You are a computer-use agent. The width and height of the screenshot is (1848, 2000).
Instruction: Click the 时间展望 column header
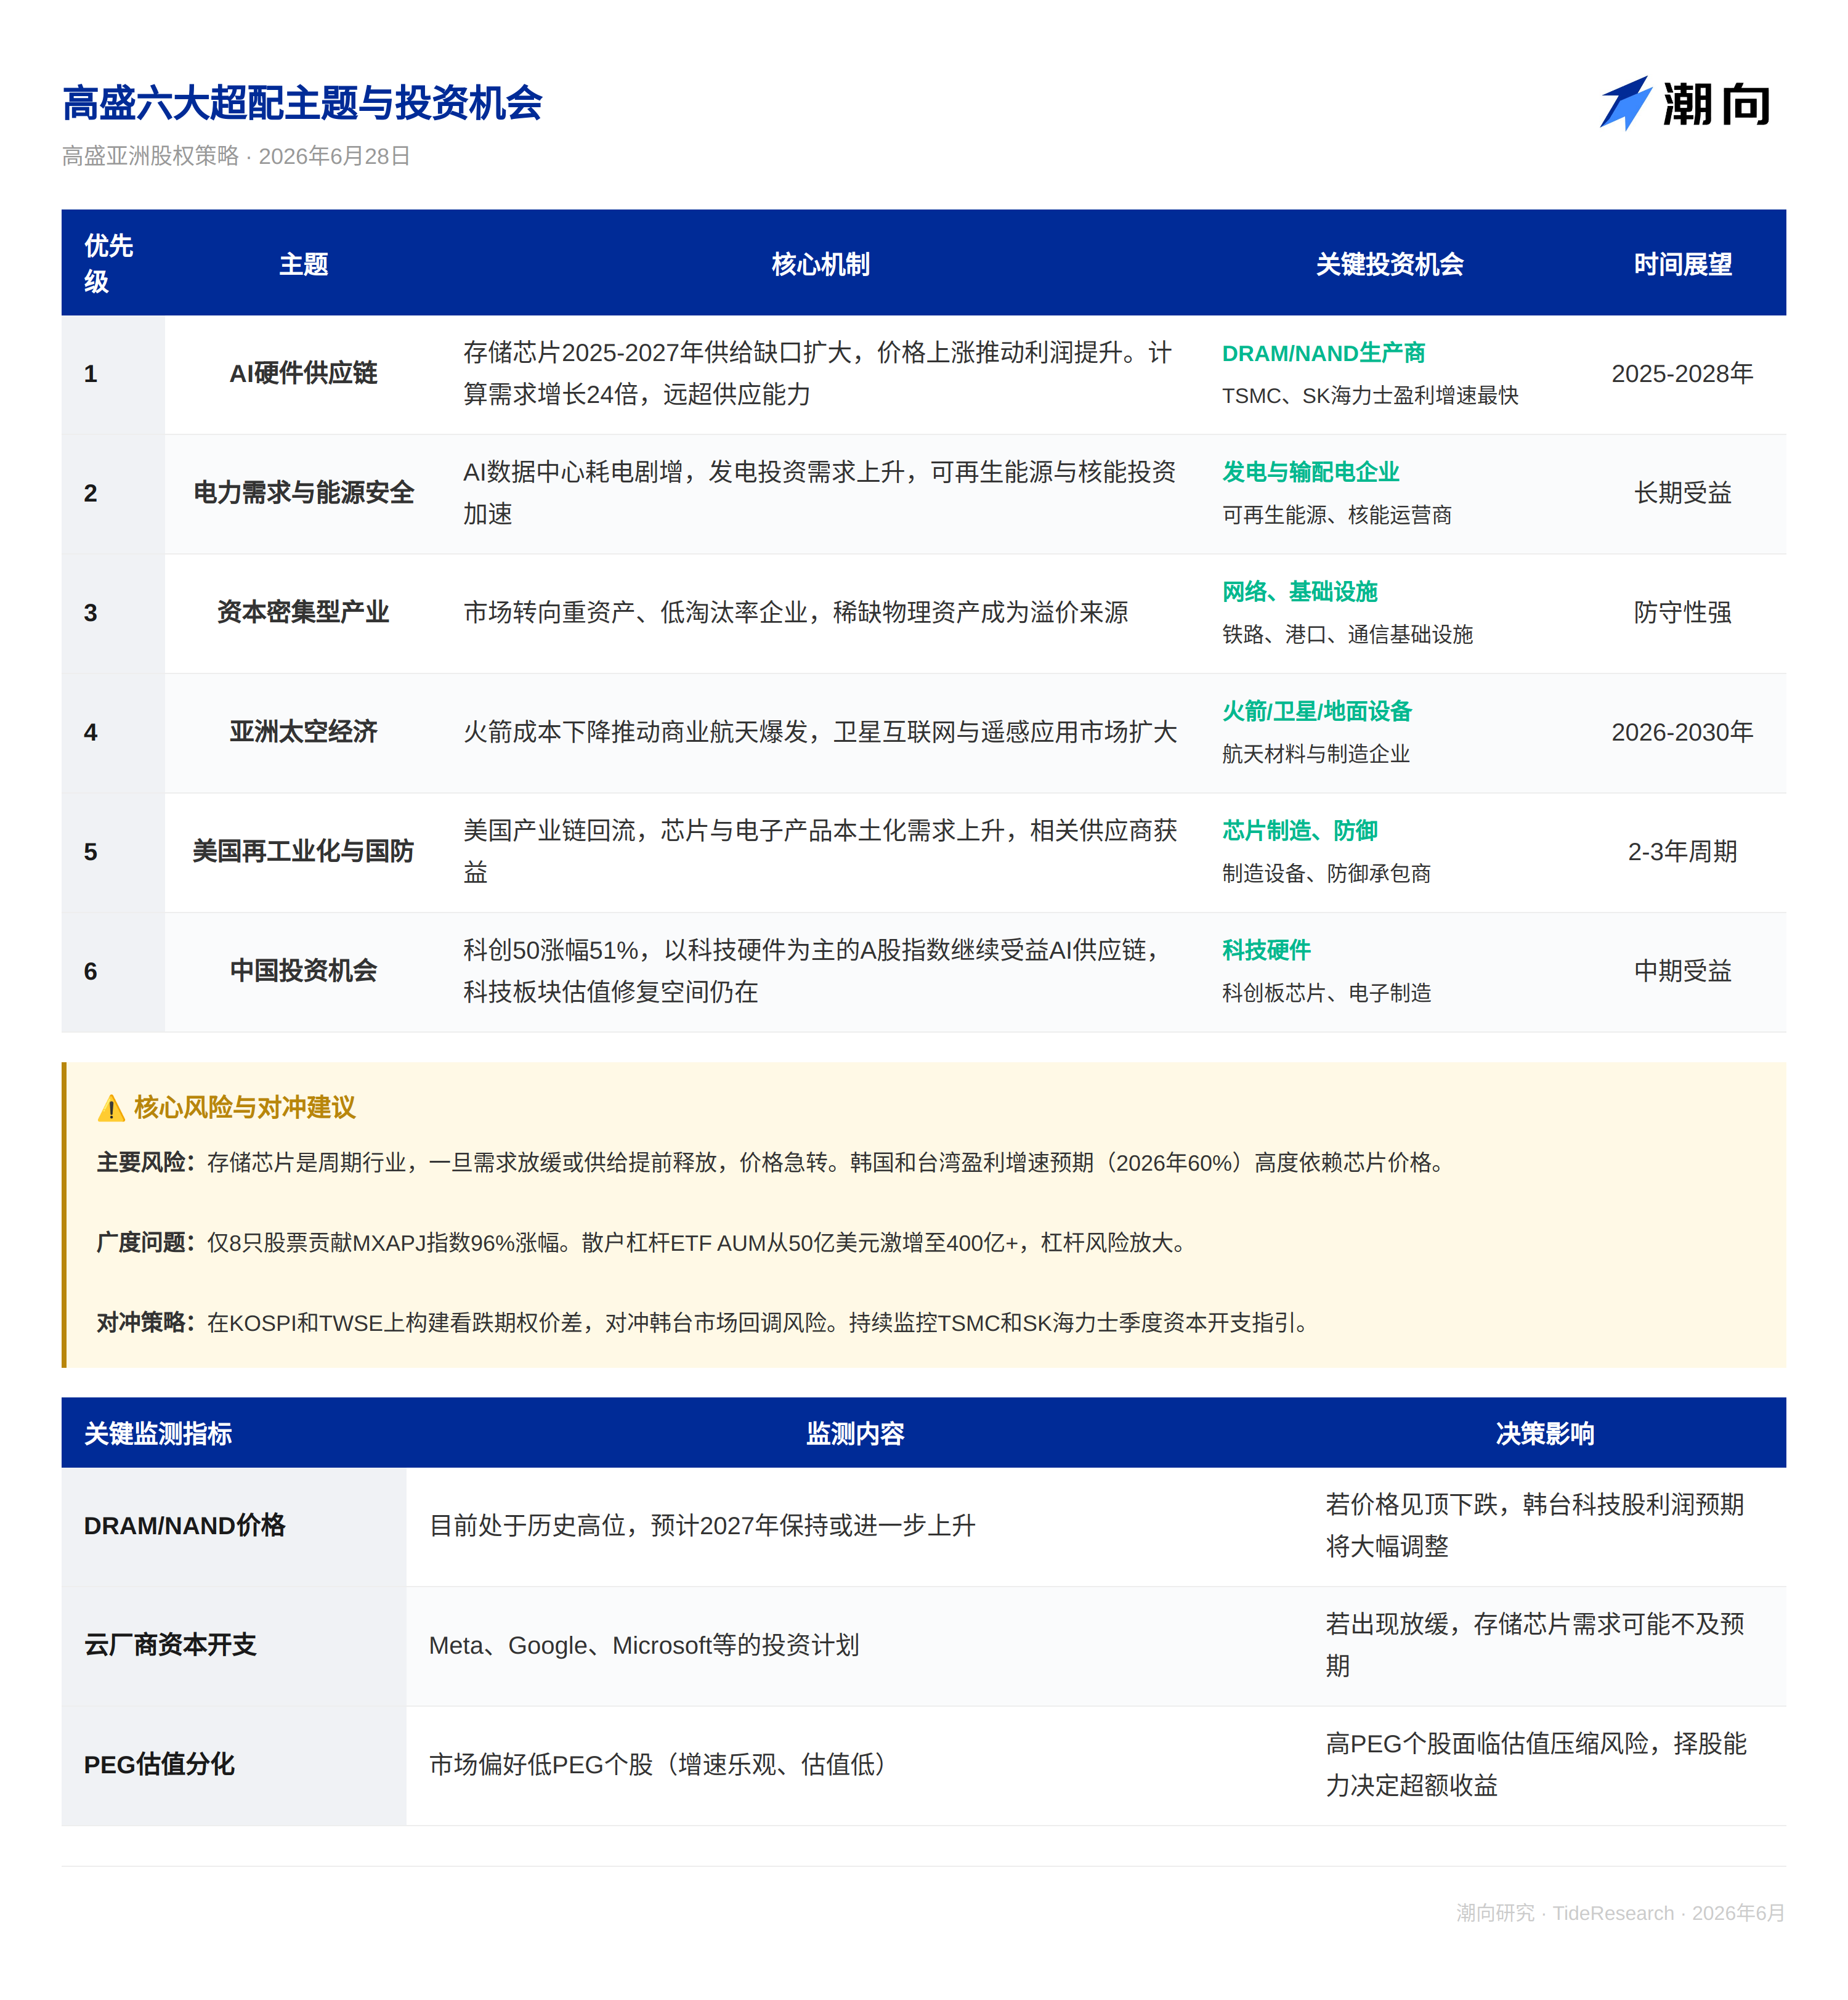coord(1682,264)
